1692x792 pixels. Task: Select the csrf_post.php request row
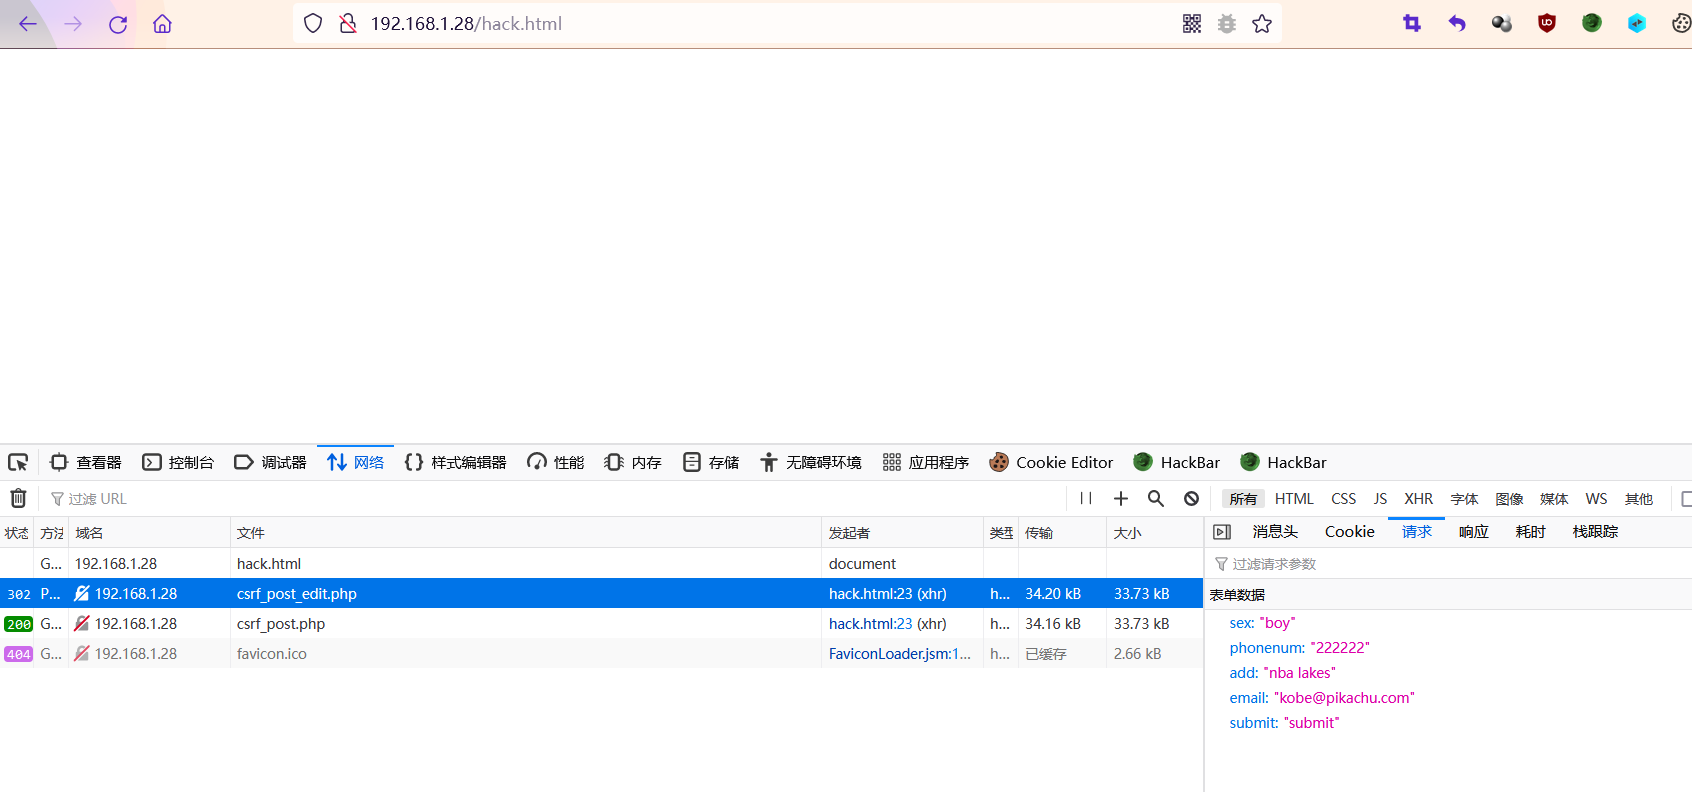pos(601,623)
